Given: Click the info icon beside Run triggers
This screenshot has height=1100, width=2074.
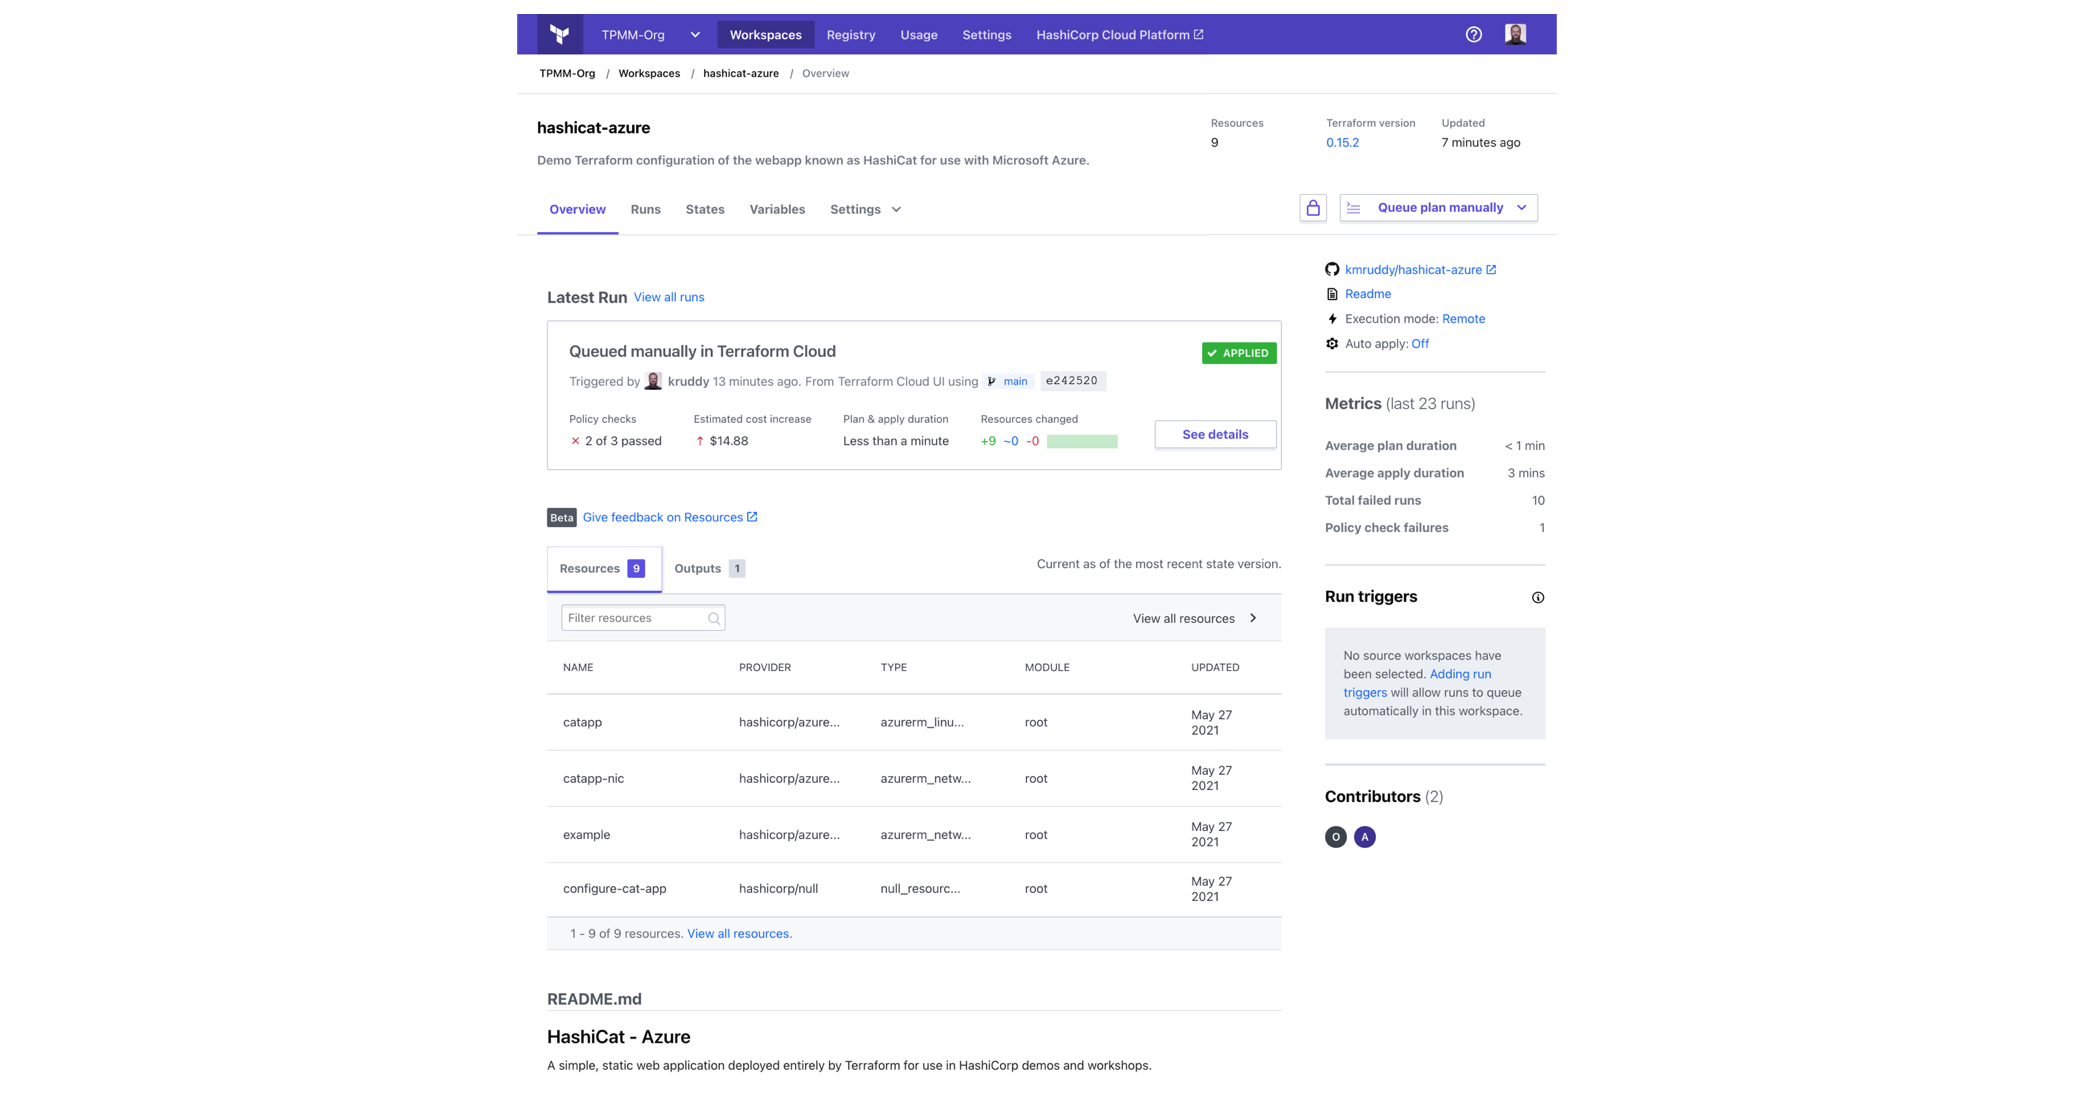Looking at the screenshot, I should tap(1538, 597).
